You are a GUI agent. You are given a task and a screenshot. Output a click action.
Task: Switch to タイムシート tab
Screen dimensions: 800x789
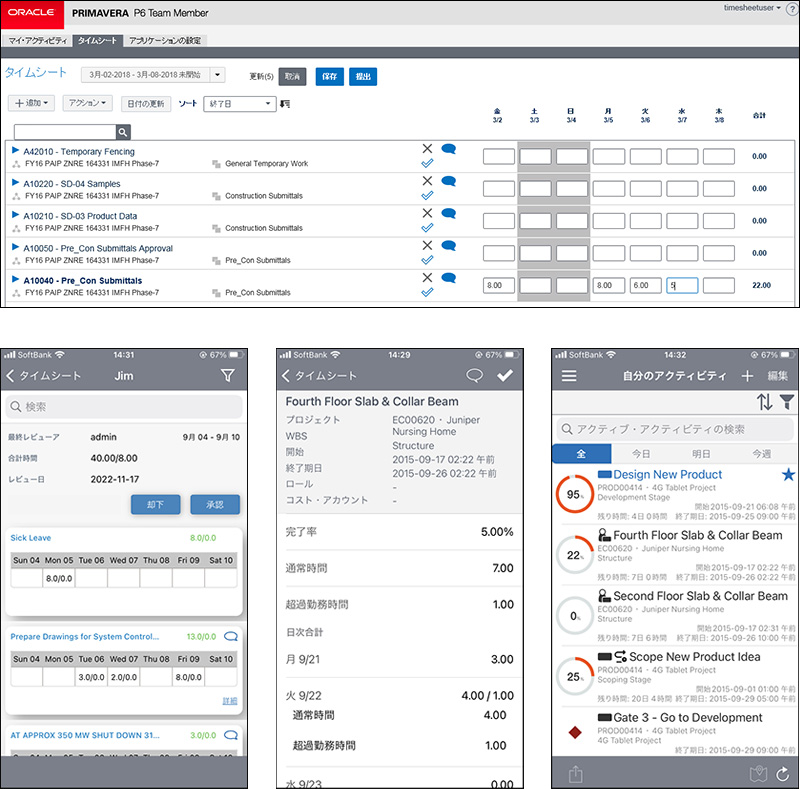97,40
